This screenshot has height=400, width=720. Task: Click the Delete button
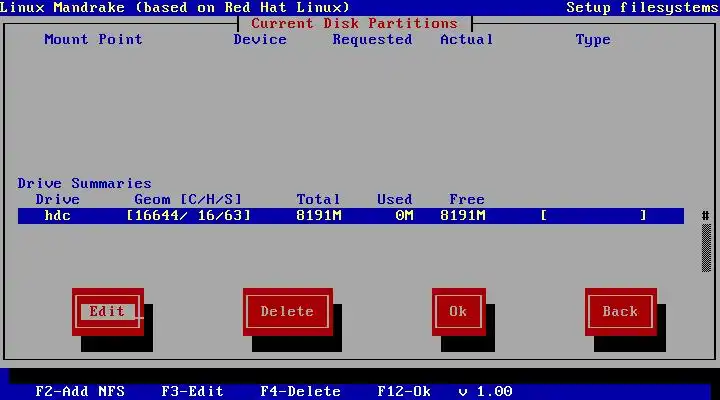288,312
